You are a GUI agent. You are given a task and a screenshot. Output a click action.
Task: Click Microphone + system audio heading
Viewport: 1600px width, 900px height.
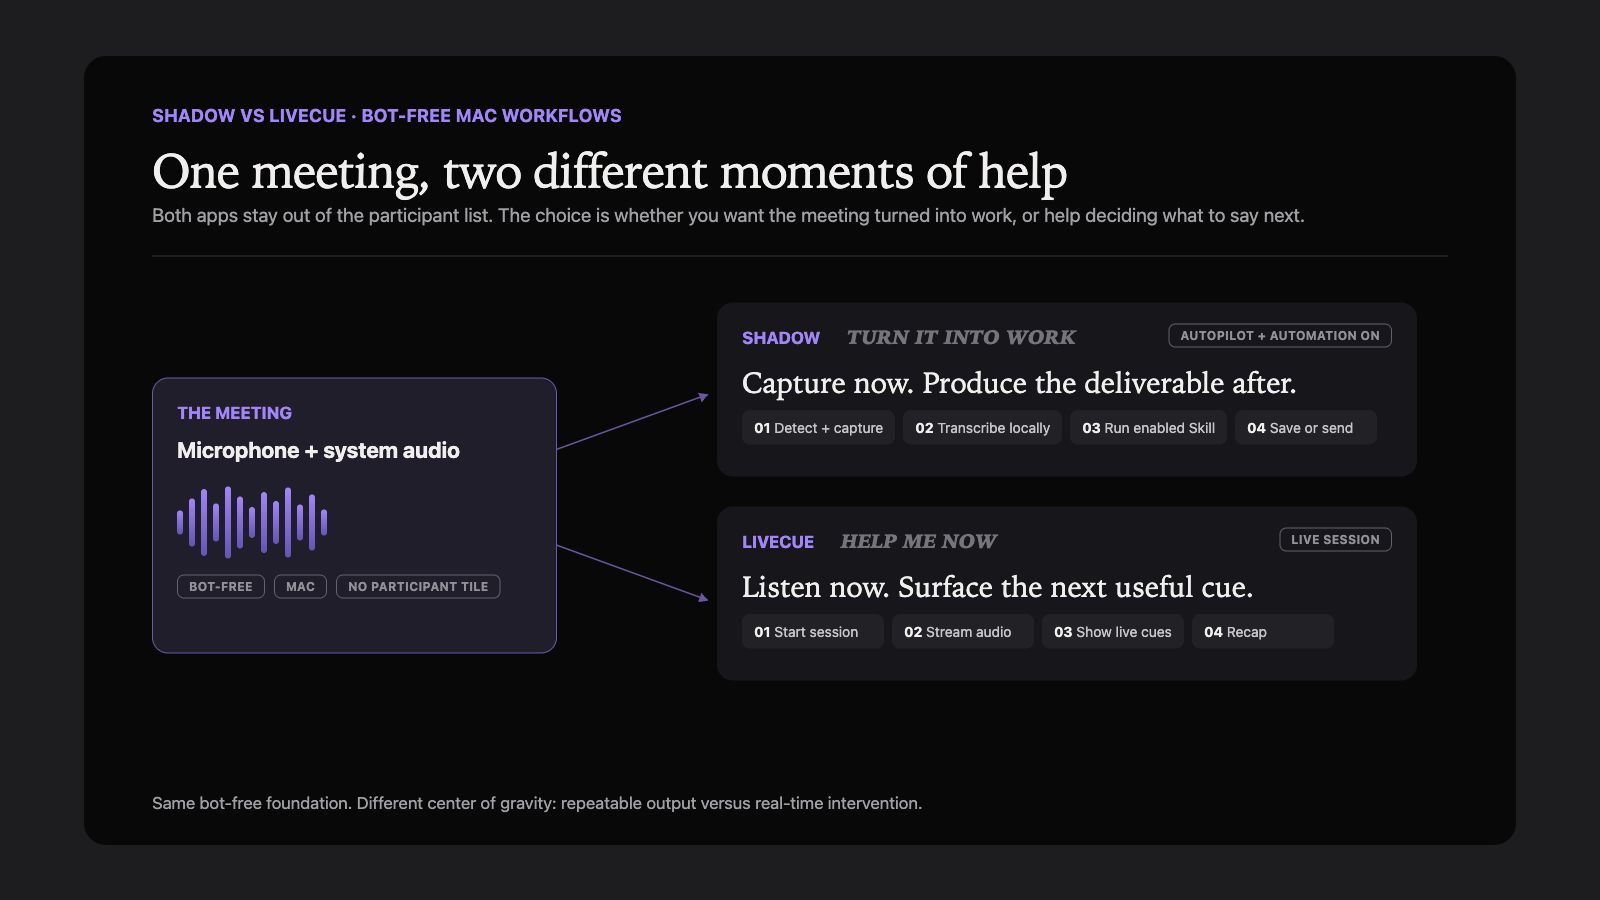coord(318,451)
